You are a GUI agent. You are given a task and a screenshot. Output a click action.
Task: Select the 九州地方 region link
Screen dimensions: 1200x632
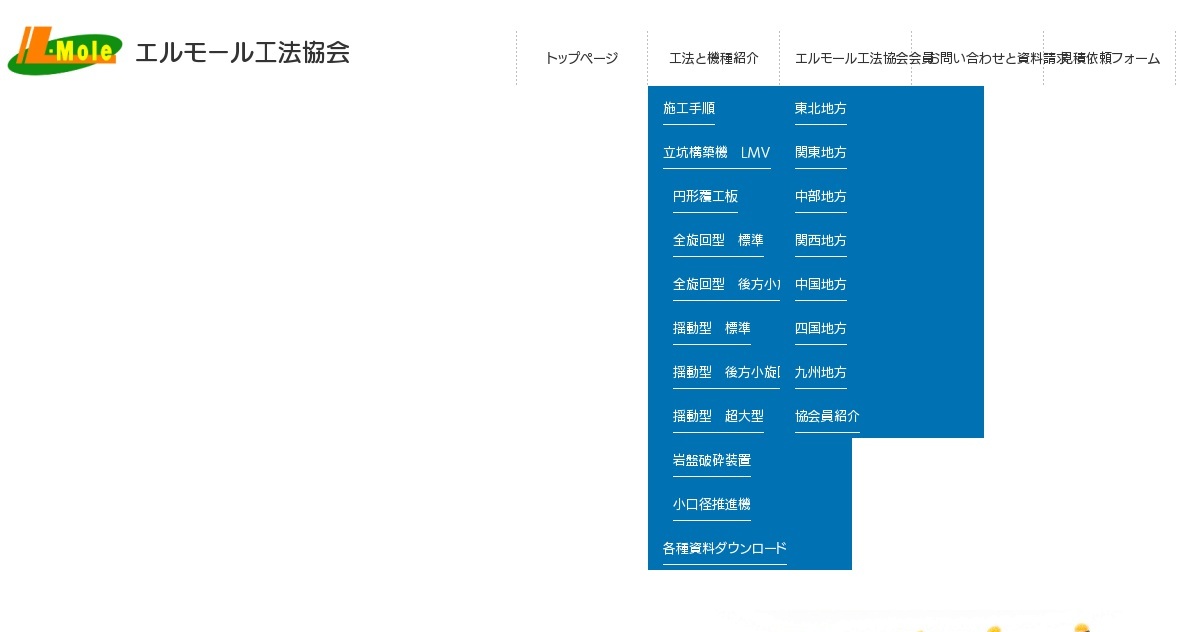click(x=820, y=372)
